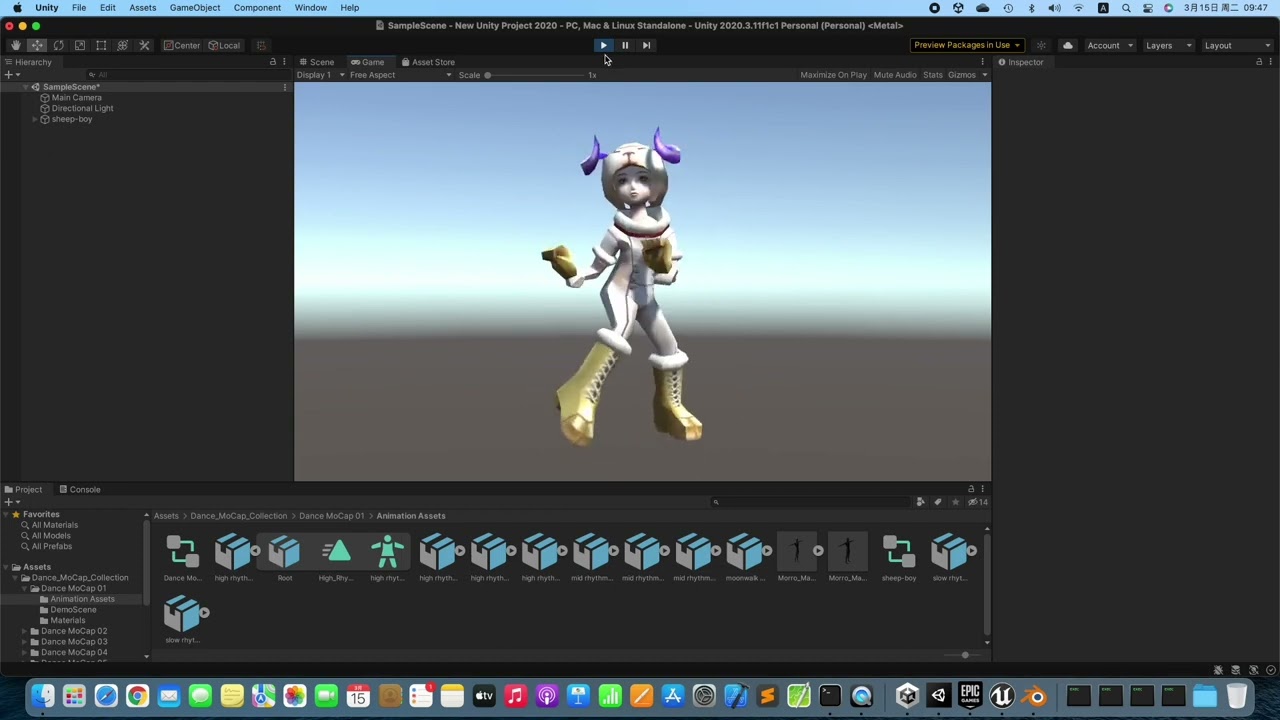Toggle Maximize On Play

tap(833, 75)
